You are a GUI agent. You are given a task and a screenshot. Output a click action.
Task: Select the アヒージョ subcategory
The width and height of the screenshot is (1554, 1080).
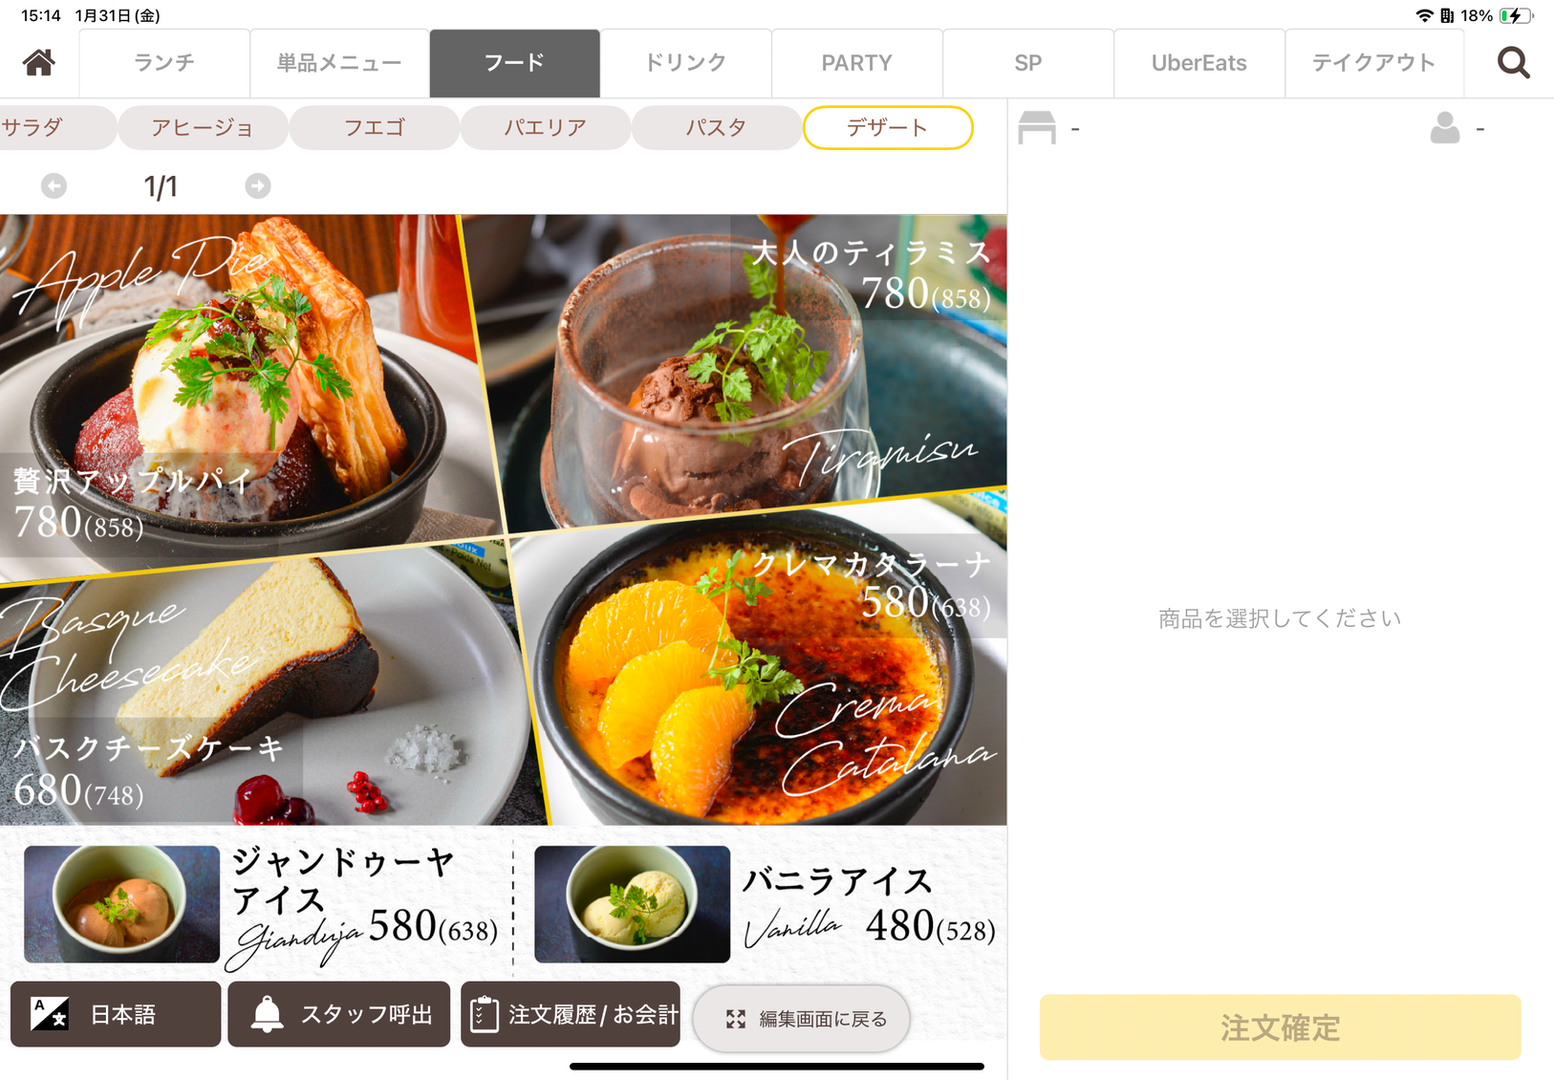[x=203, y=128]
